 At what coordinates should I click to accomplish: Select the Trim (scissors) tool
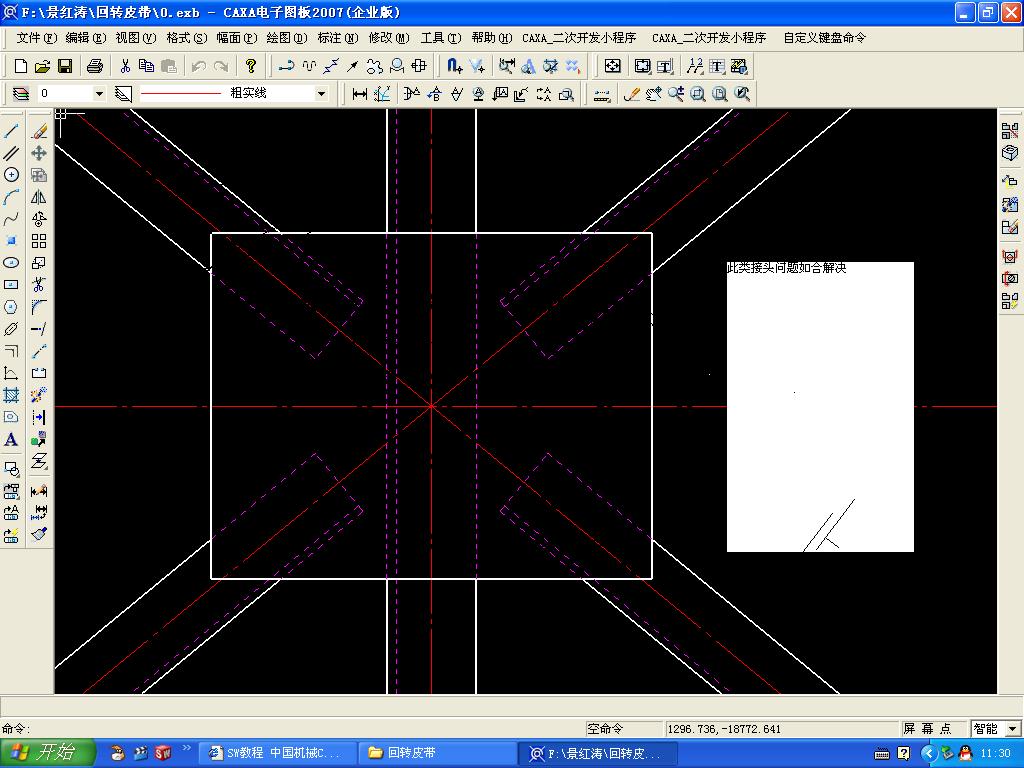pos(39,285)
